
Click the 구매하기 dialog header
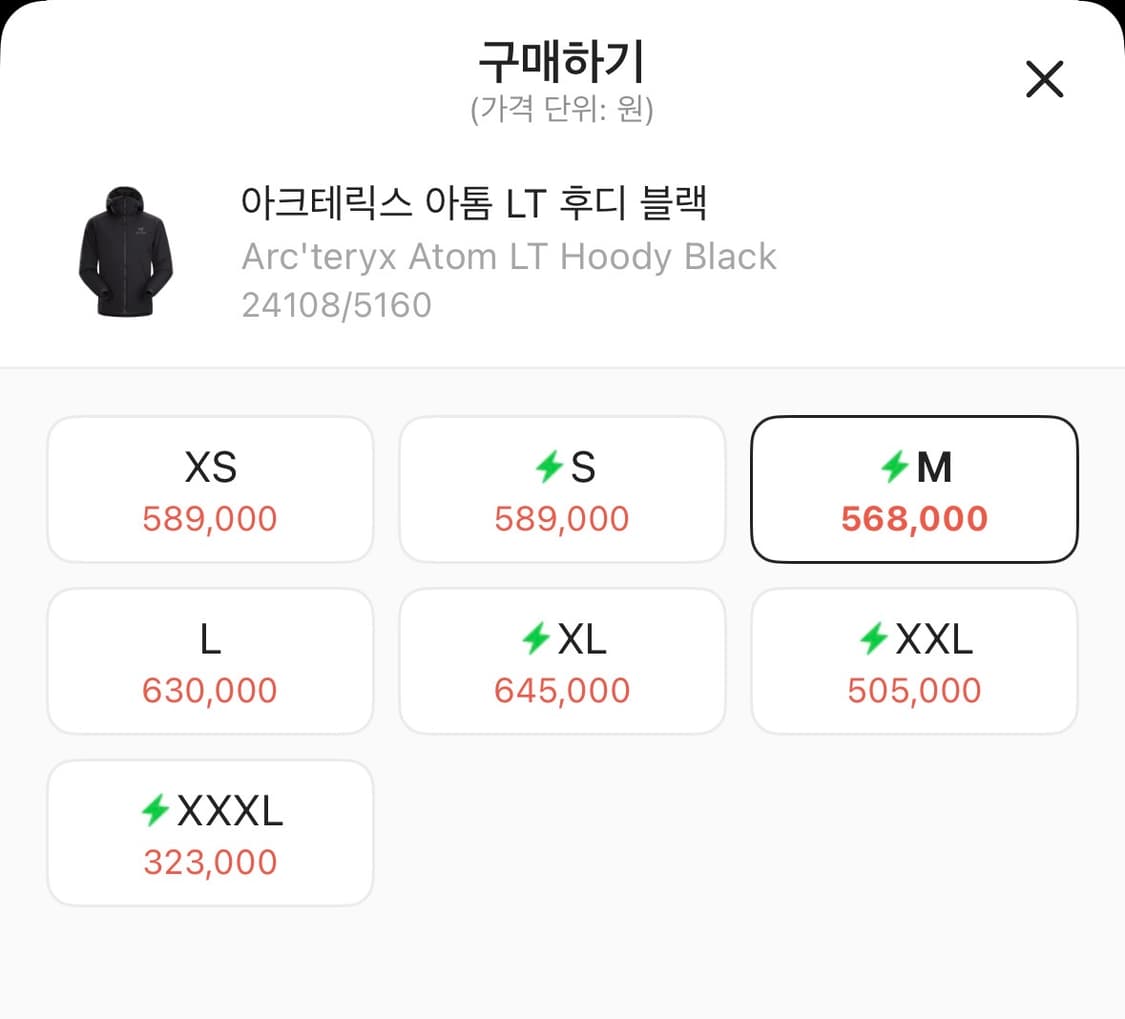[562, 62]
